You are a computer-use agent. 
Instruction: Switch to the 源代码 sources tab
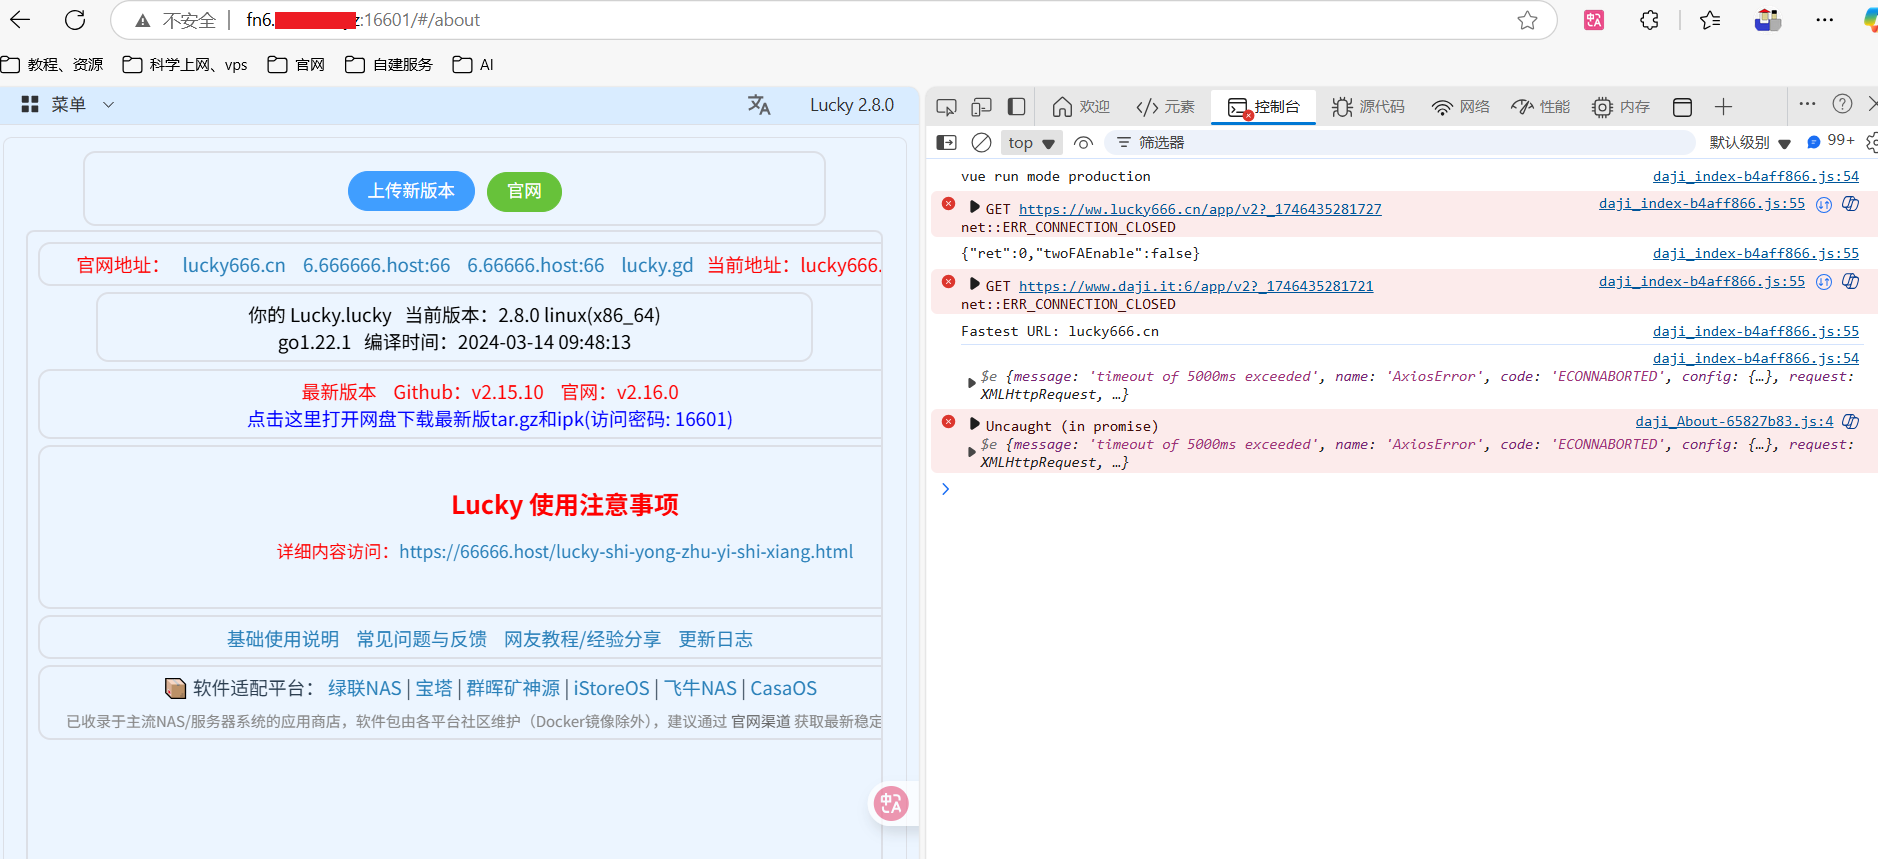[1368, 107]
